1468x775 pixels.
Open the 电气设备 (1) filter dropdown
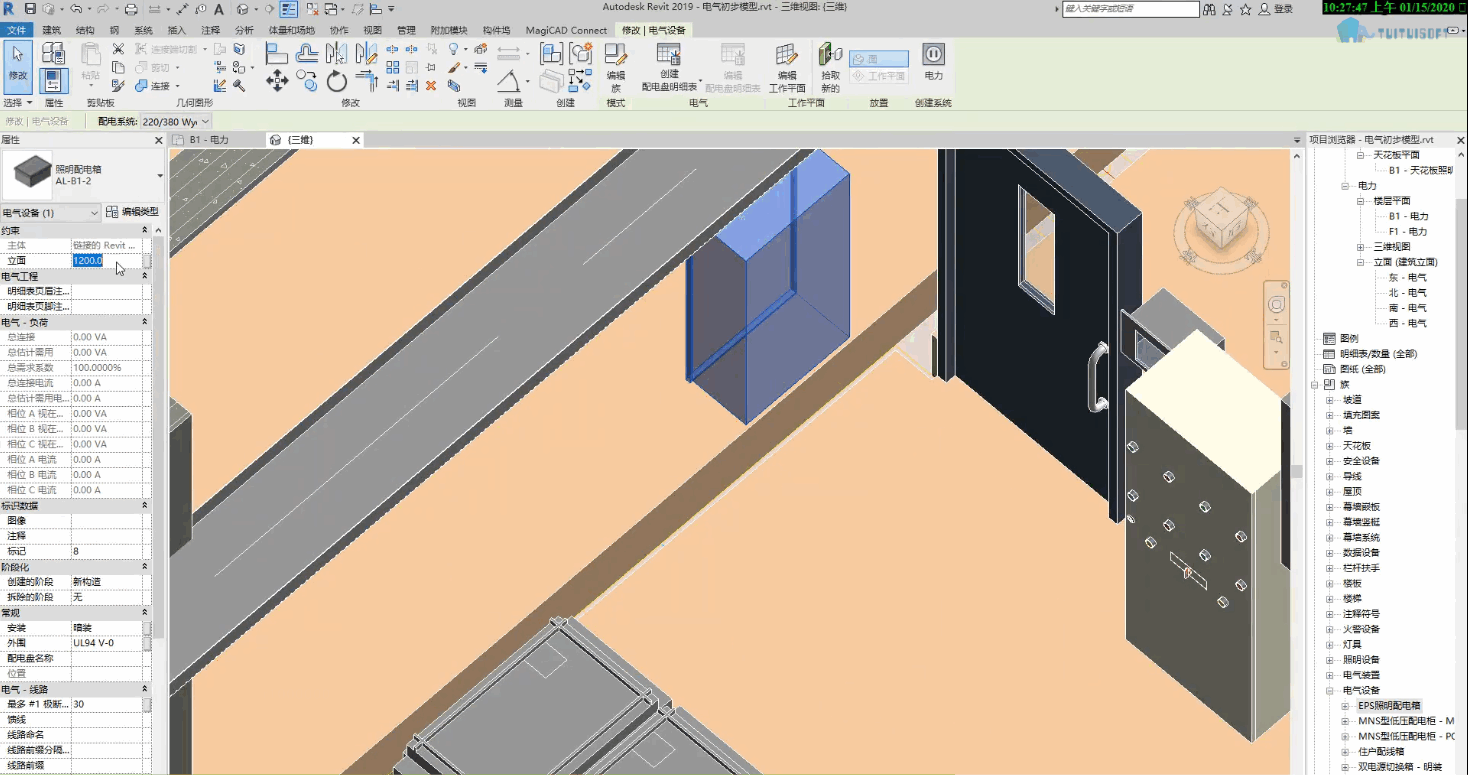click(x=51, y=212)
